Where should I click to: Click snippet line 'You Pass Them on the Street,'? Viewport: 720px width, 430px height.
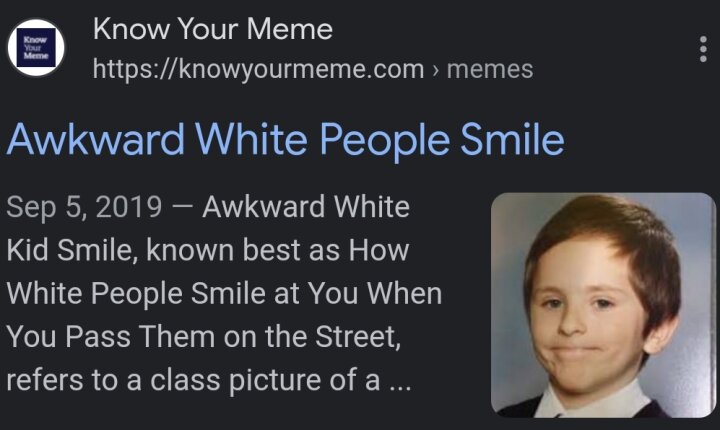pyautogui.click(x=204, y=337)
